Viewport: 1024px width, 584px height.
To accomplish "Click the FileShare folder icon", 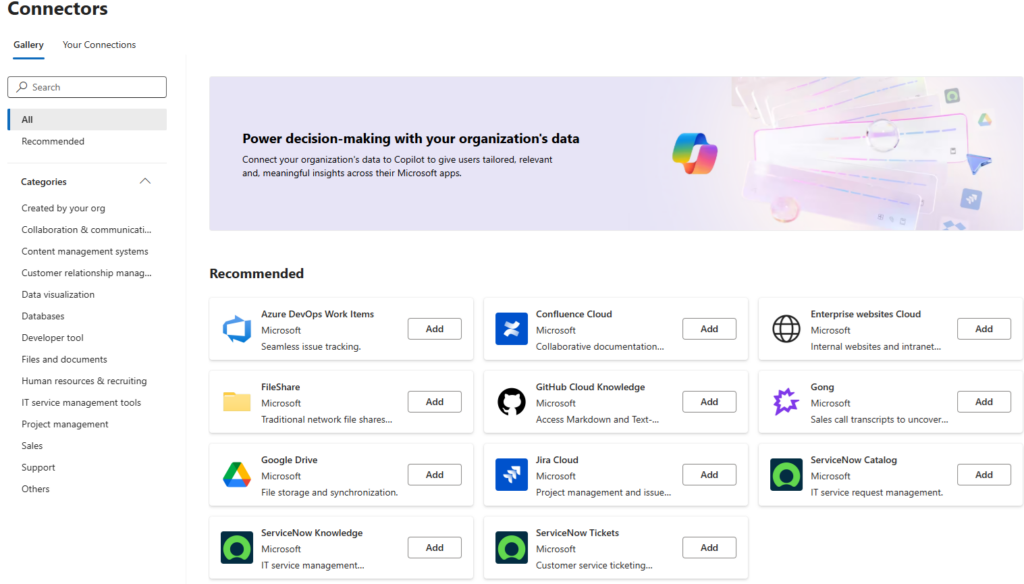I will (x=236, y=402).
